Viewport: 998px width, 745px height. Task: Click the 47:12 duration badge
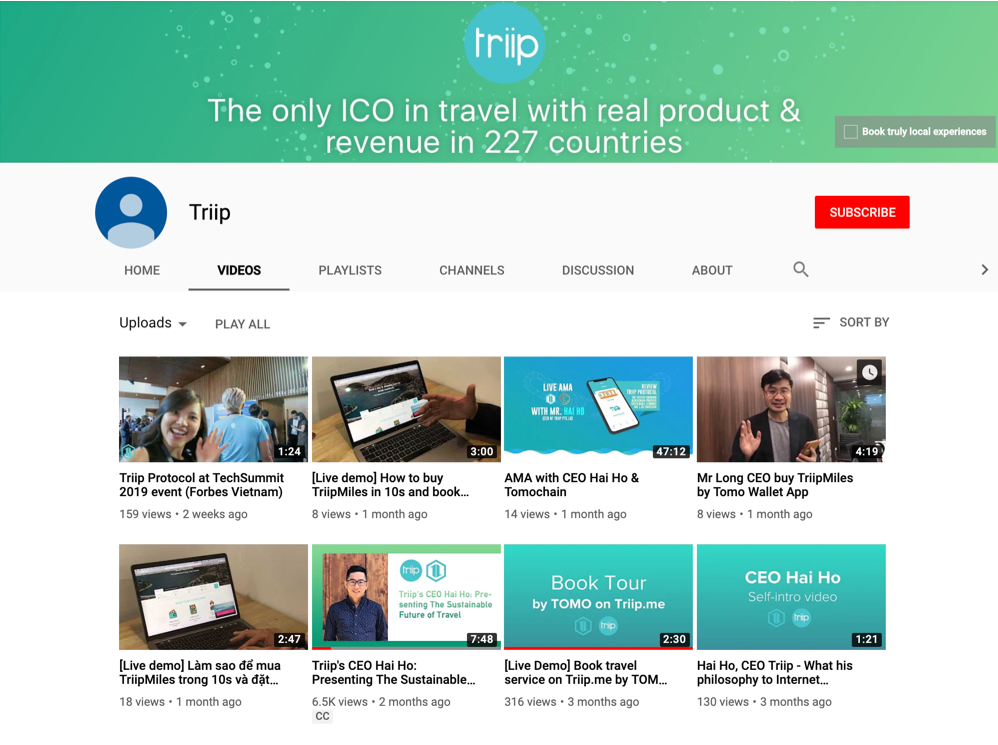pos(671,452)
